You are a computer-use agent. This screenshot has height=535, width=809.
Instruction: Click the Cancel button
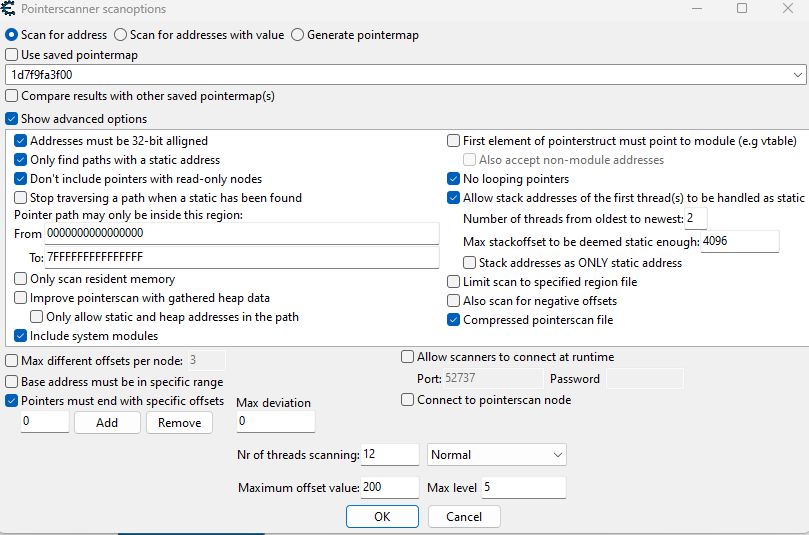[464, 517]
